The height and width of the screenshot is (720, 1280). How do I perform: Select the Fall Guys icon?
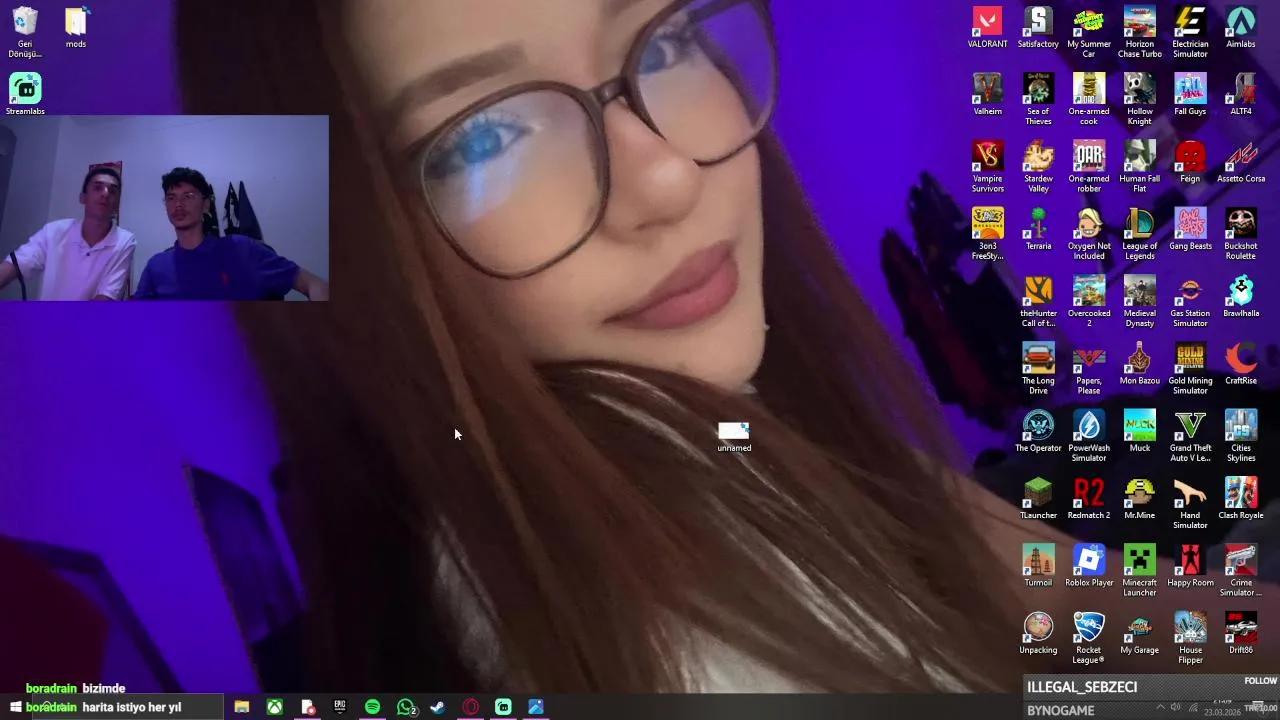tap(1190, 95)
